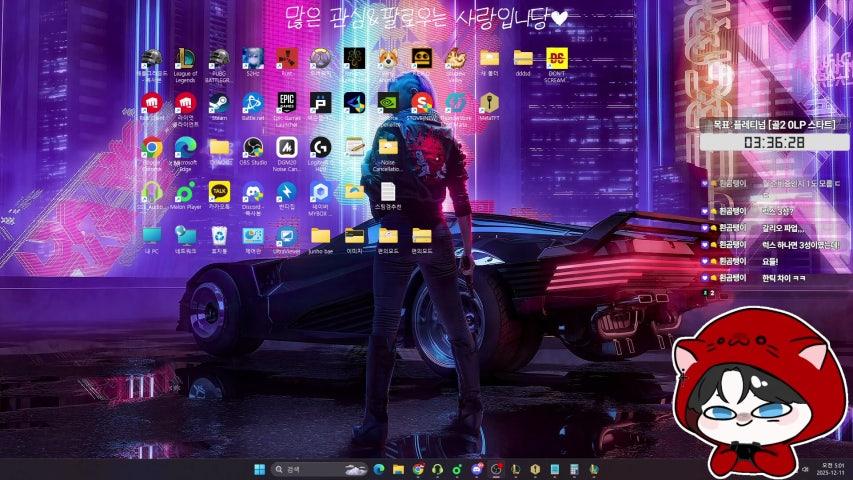Open the Recycle Bin on the desktop

pyautogui.click(x=219, y=236)
